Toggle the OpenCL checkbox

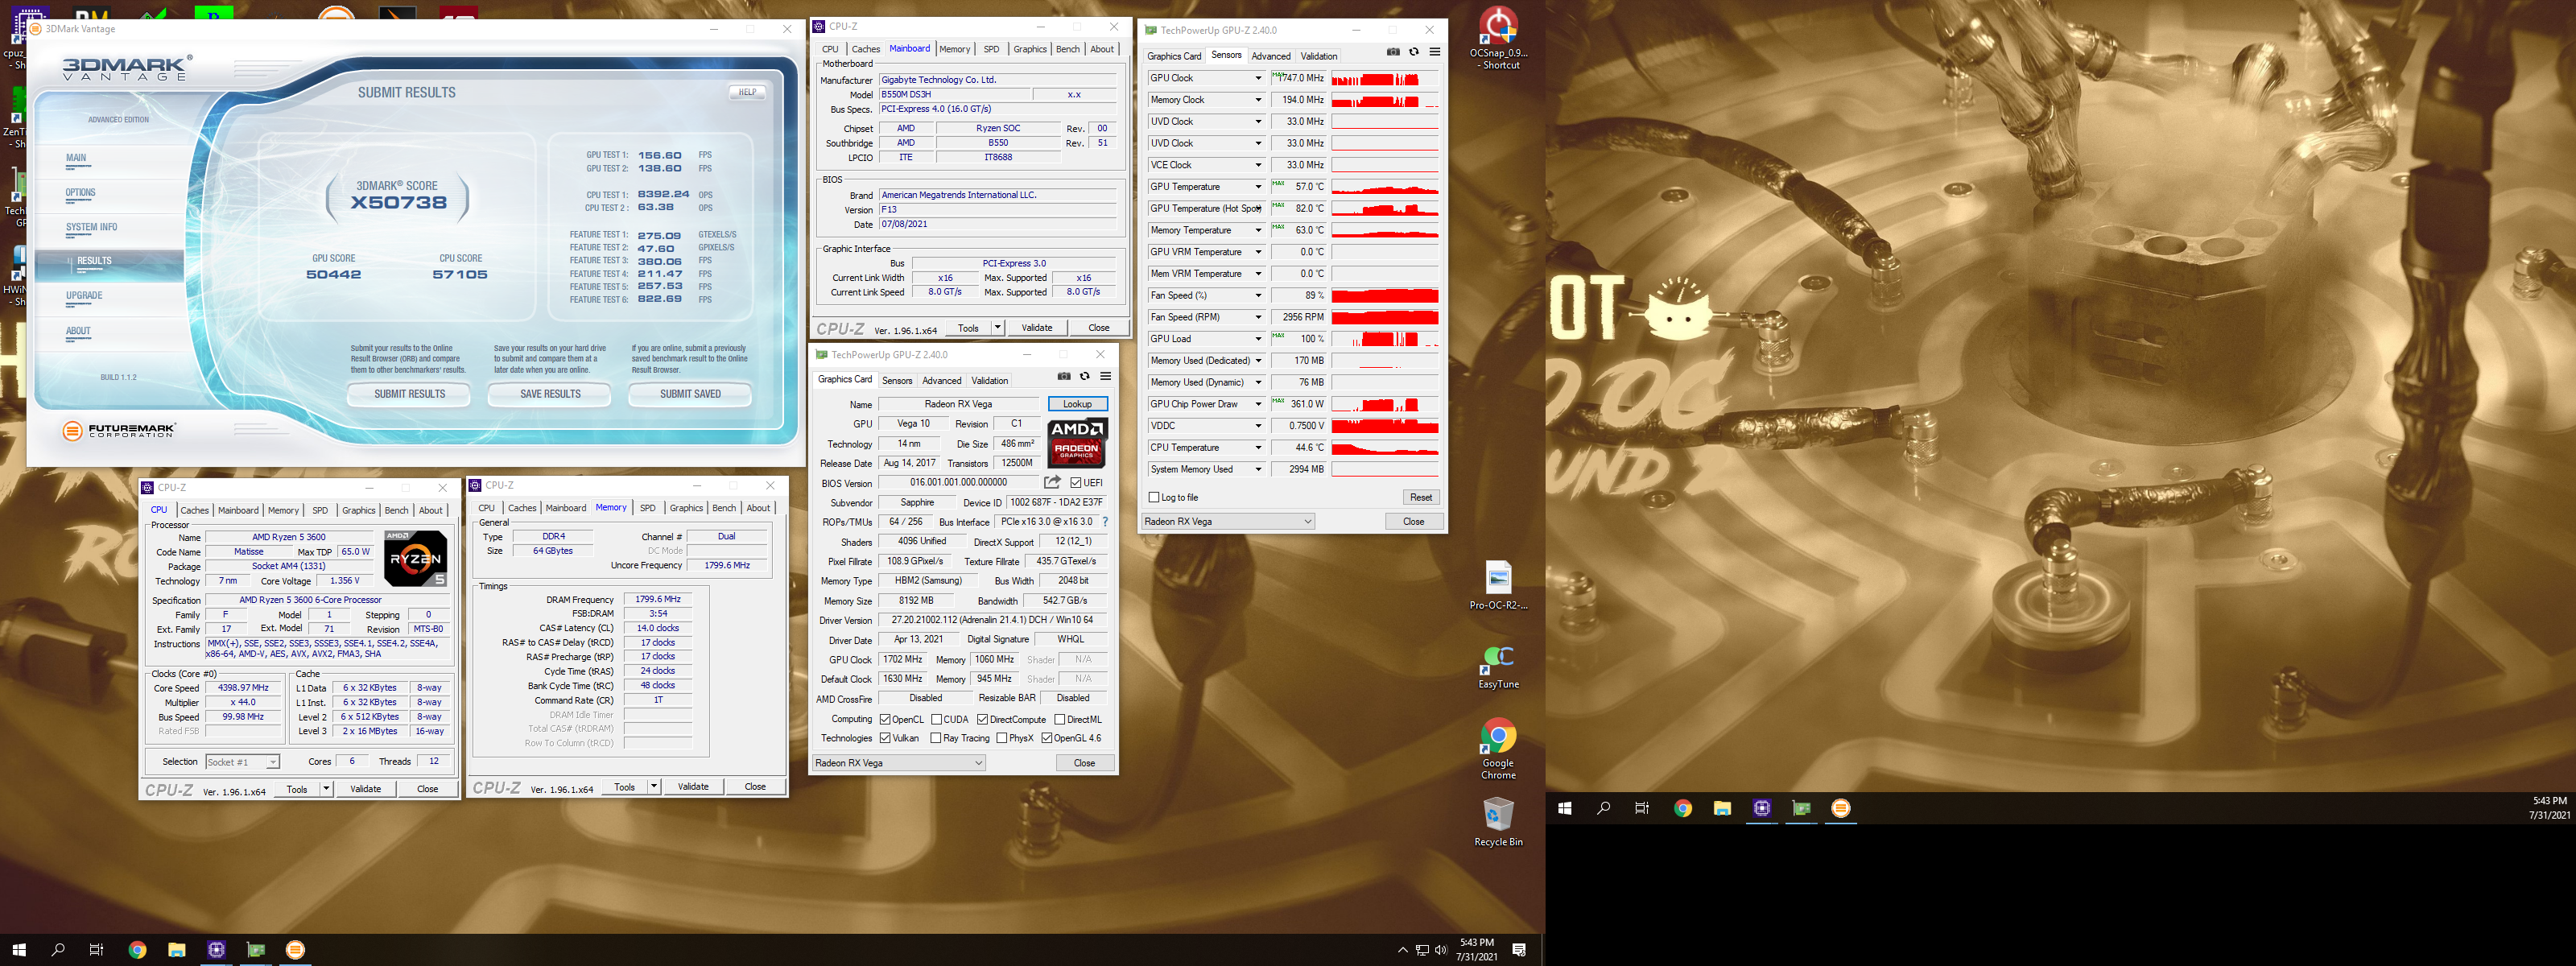click(x=885, y=720)
